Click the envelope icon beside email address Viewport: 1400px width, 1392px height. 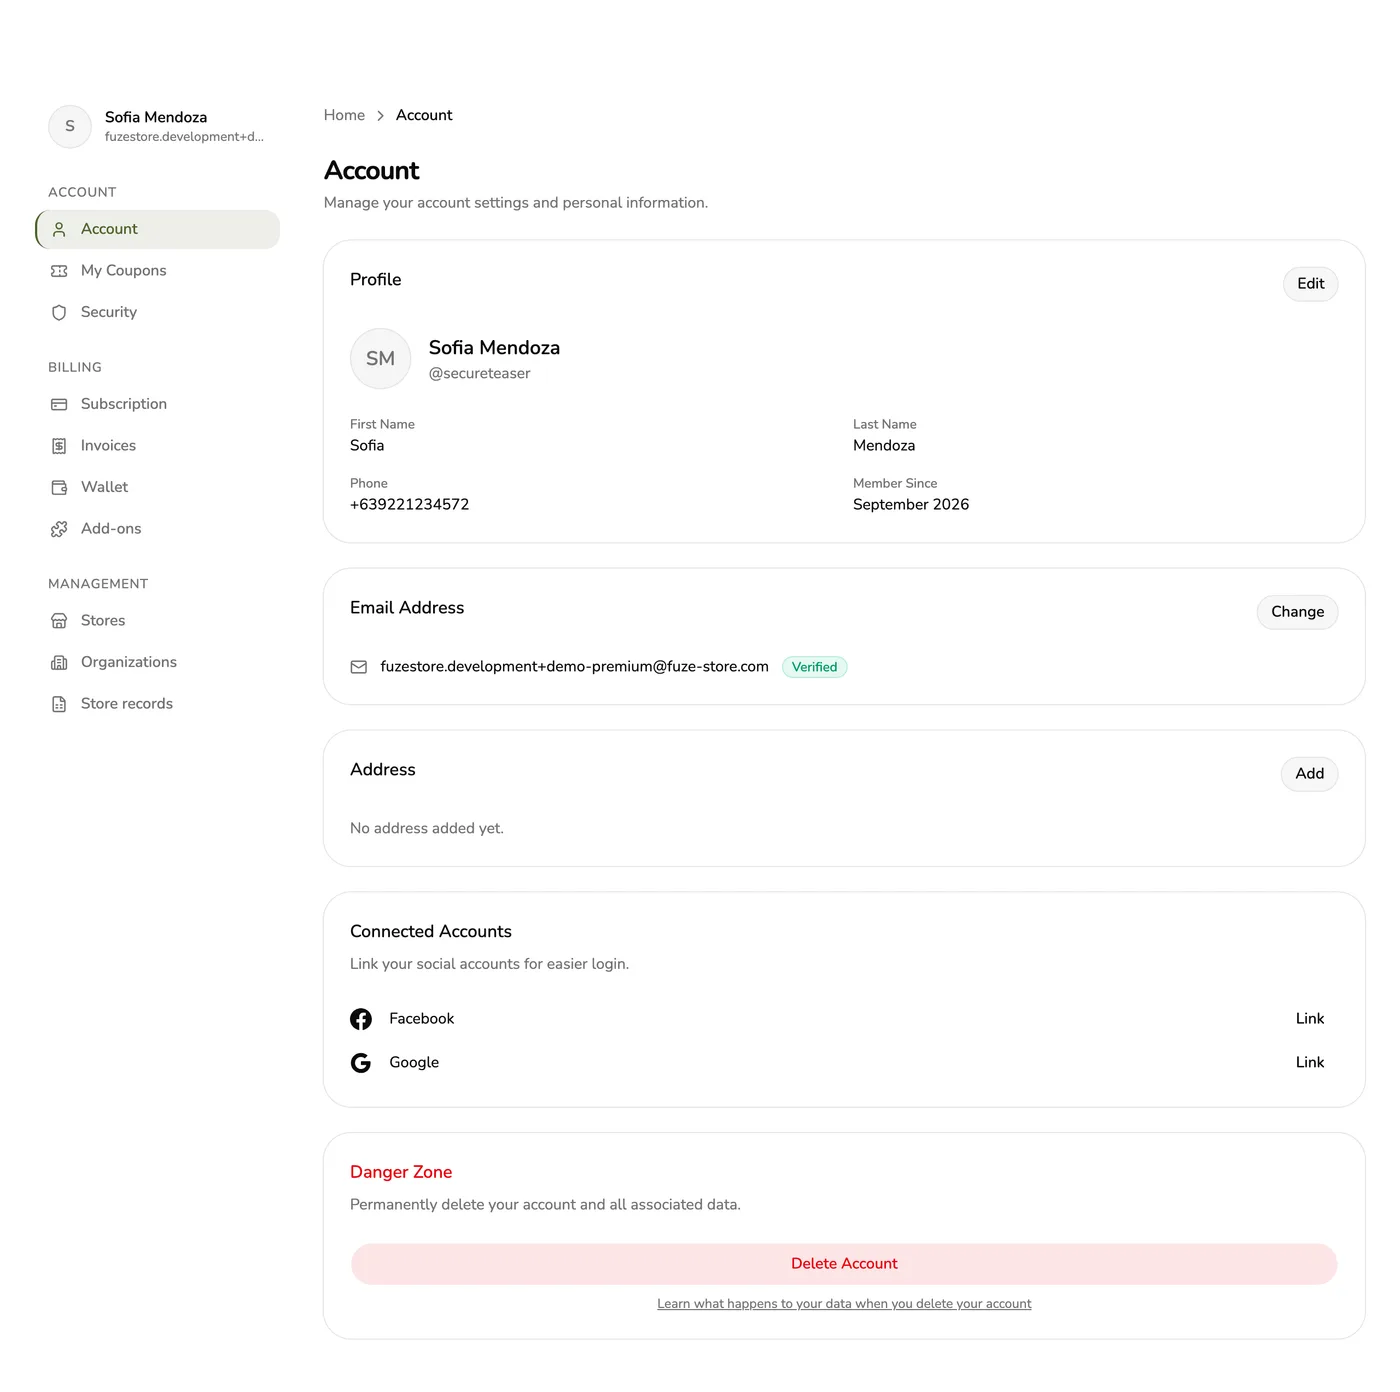(359, 667)
